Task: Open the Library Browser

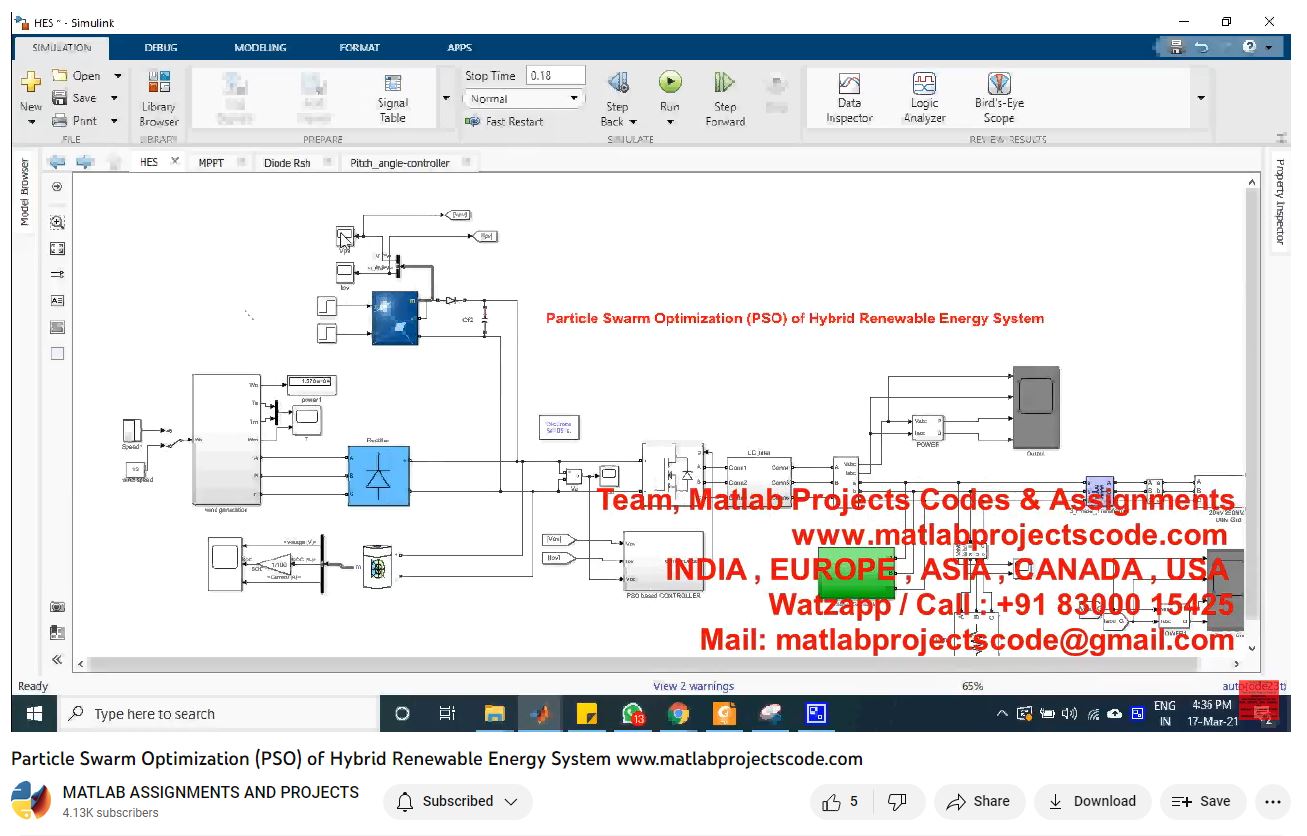Action: click(x=159, y=98)
